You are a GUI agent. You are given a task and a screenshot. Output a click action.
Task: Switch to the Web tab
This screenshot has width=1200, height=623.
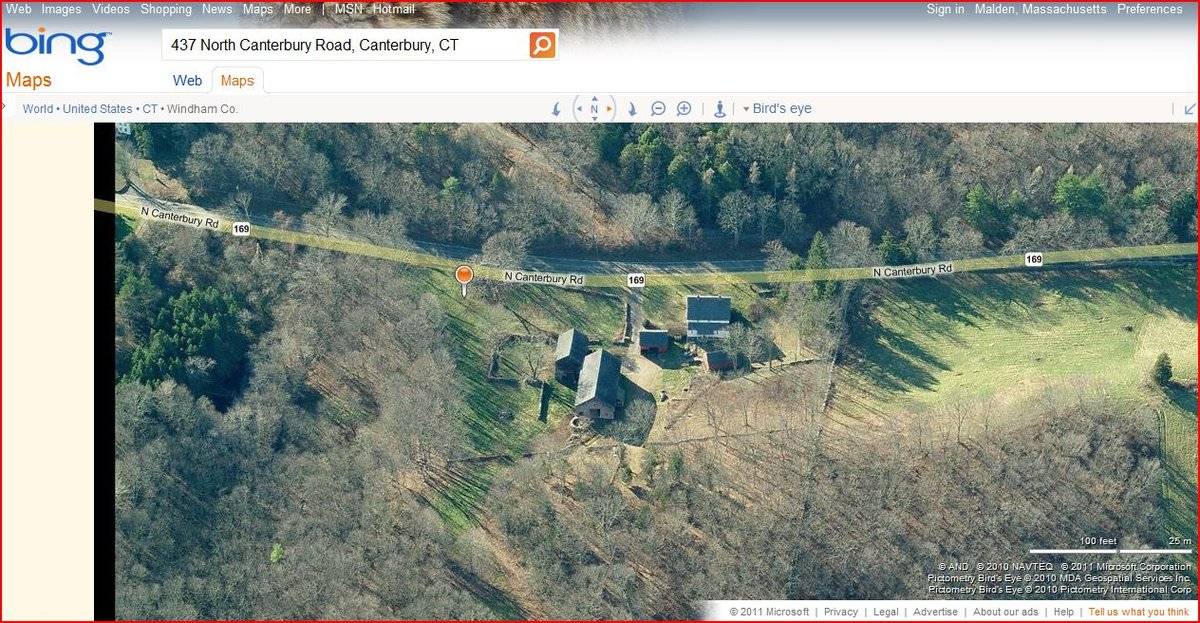click(x=187, y=81)
